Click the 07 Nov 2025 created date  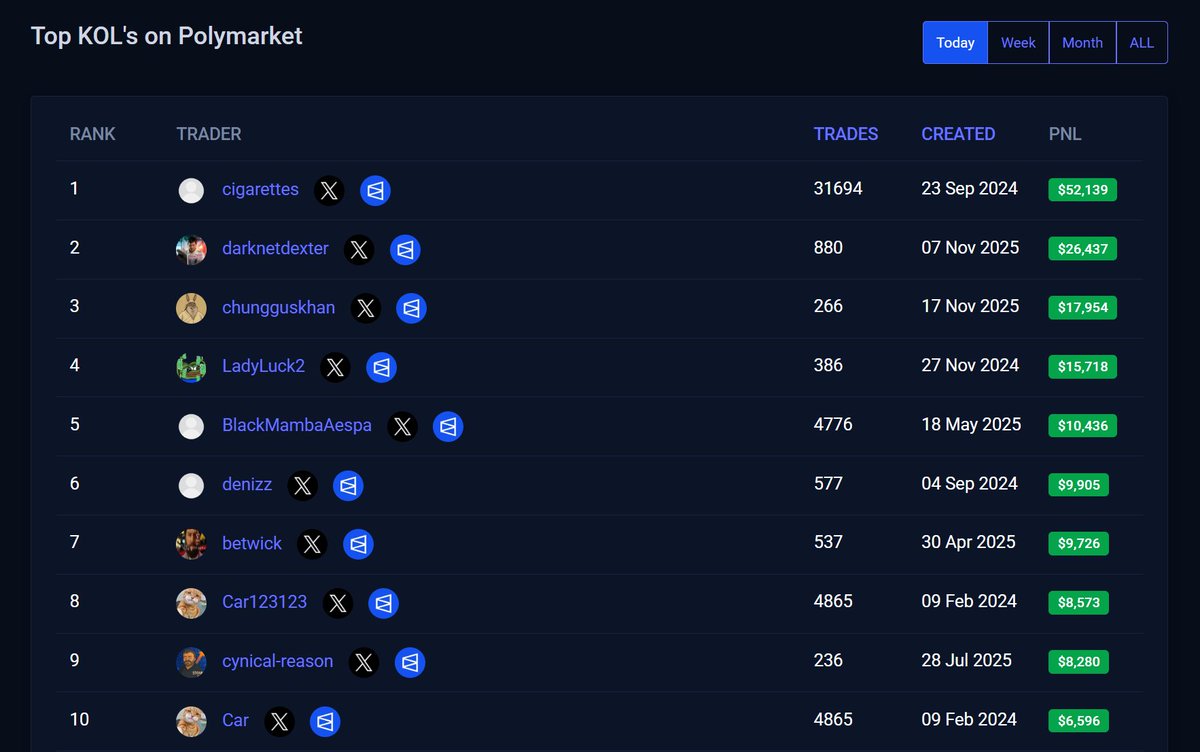tap(970, 247)
